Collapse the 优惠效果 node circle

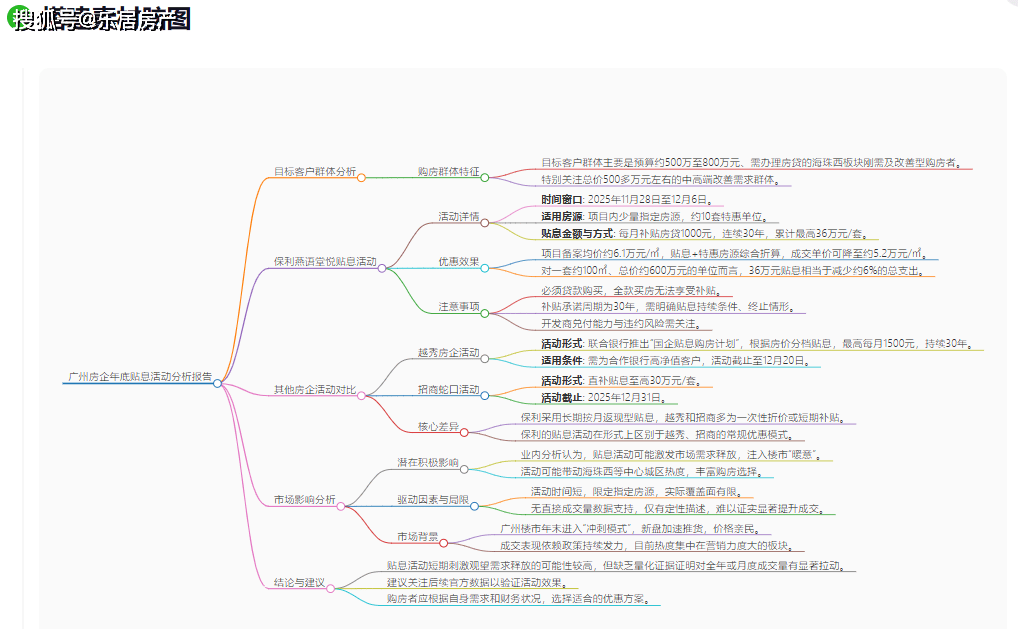(x=485, y=268)
